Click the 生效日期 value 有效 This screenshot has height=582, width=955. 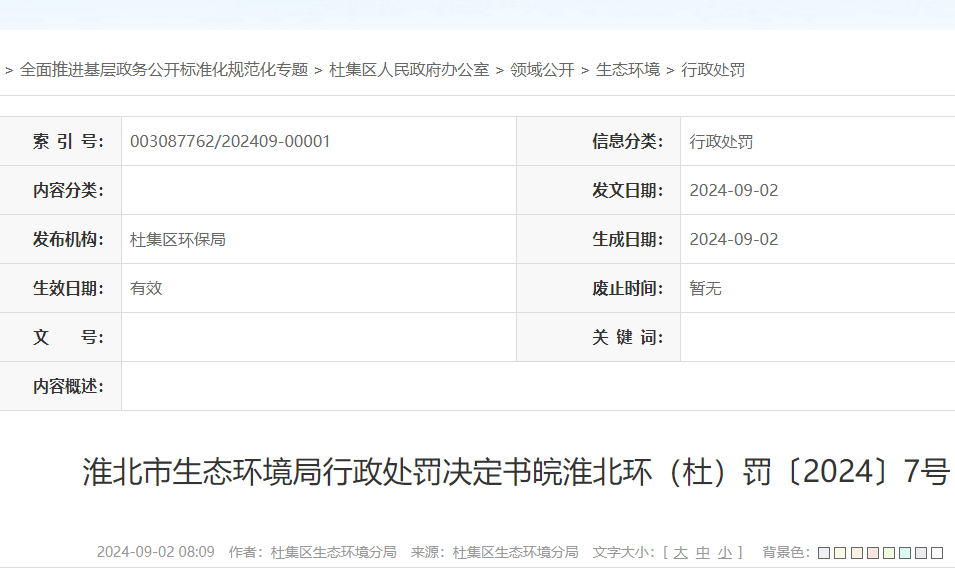click(146, 288)
